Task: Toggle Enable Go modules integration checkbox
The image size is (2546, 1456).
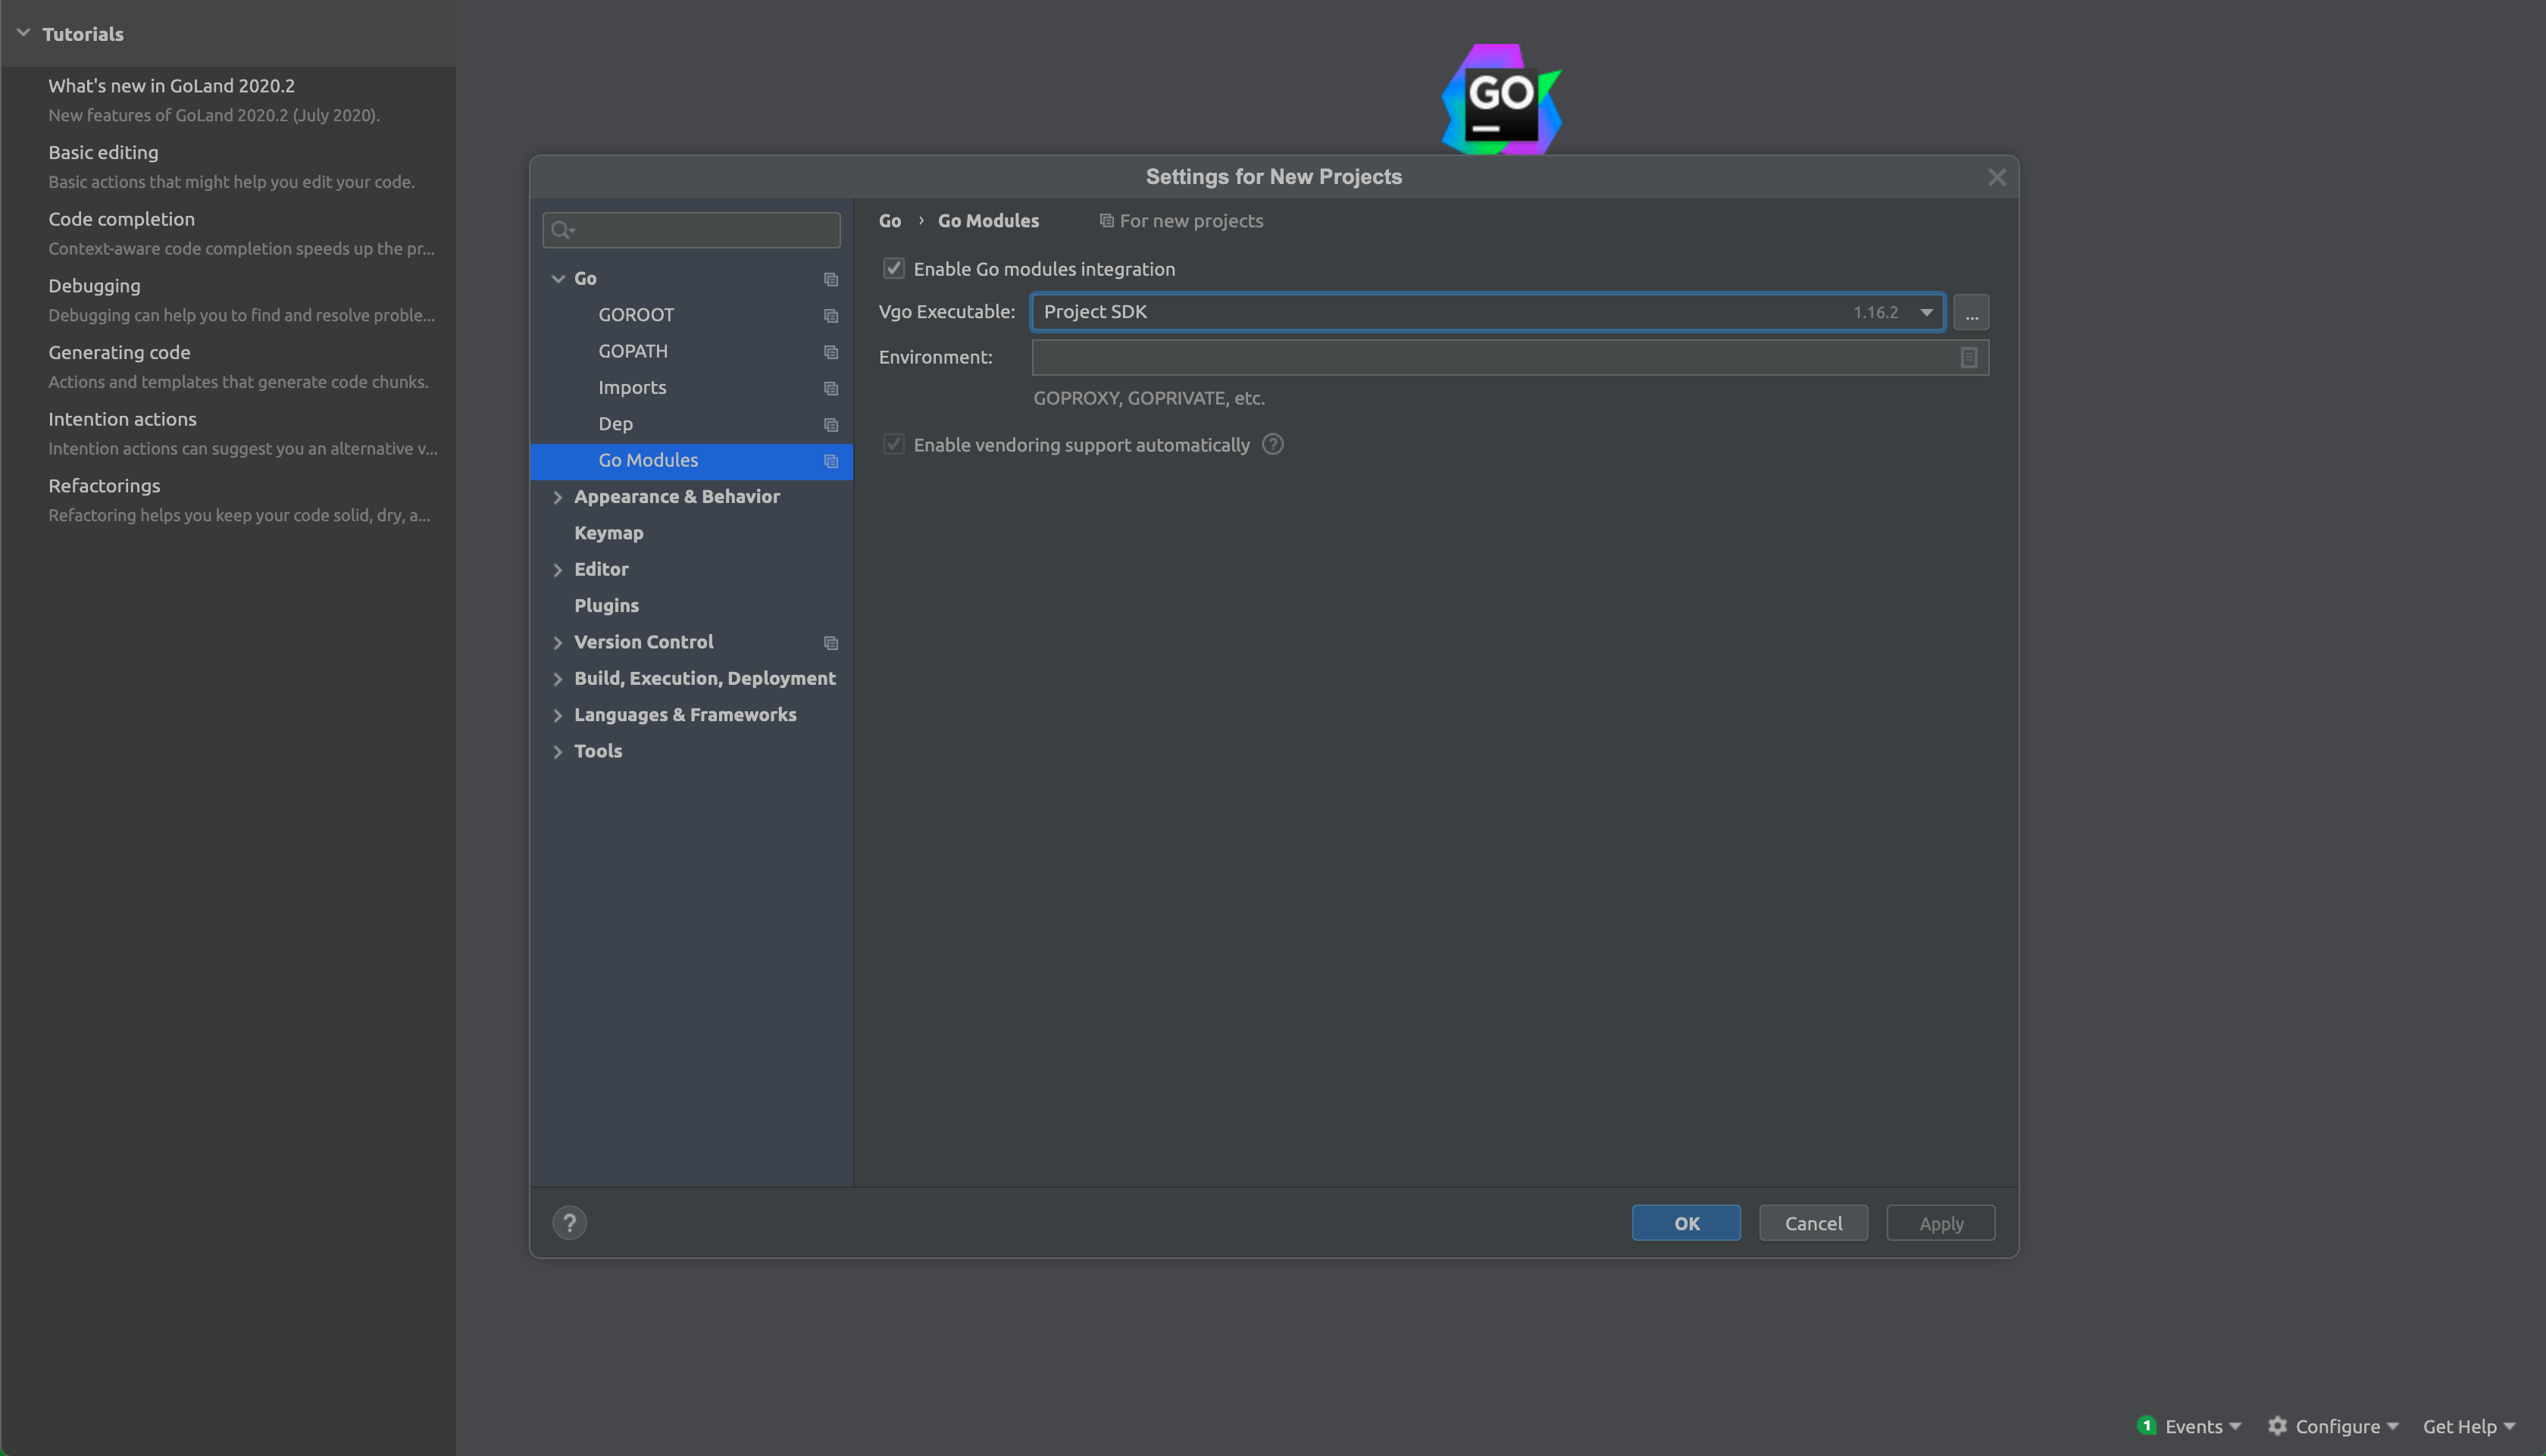Action: point(893,269)
